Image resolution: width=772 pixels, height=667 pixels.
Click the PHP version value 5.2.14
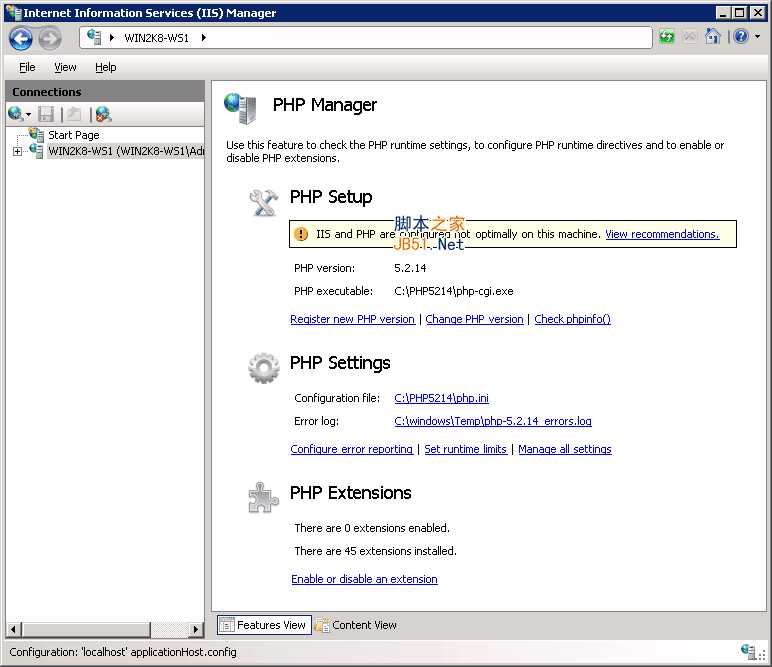pyautogui.click(x=410, y=268)
